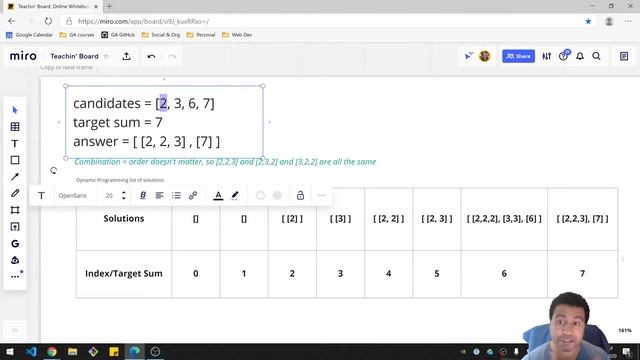Image resolution: width=640 pixels, height=360 pixels.
Task: Open text alignment options
Action: pyautogui.click(x=160, y=196)
